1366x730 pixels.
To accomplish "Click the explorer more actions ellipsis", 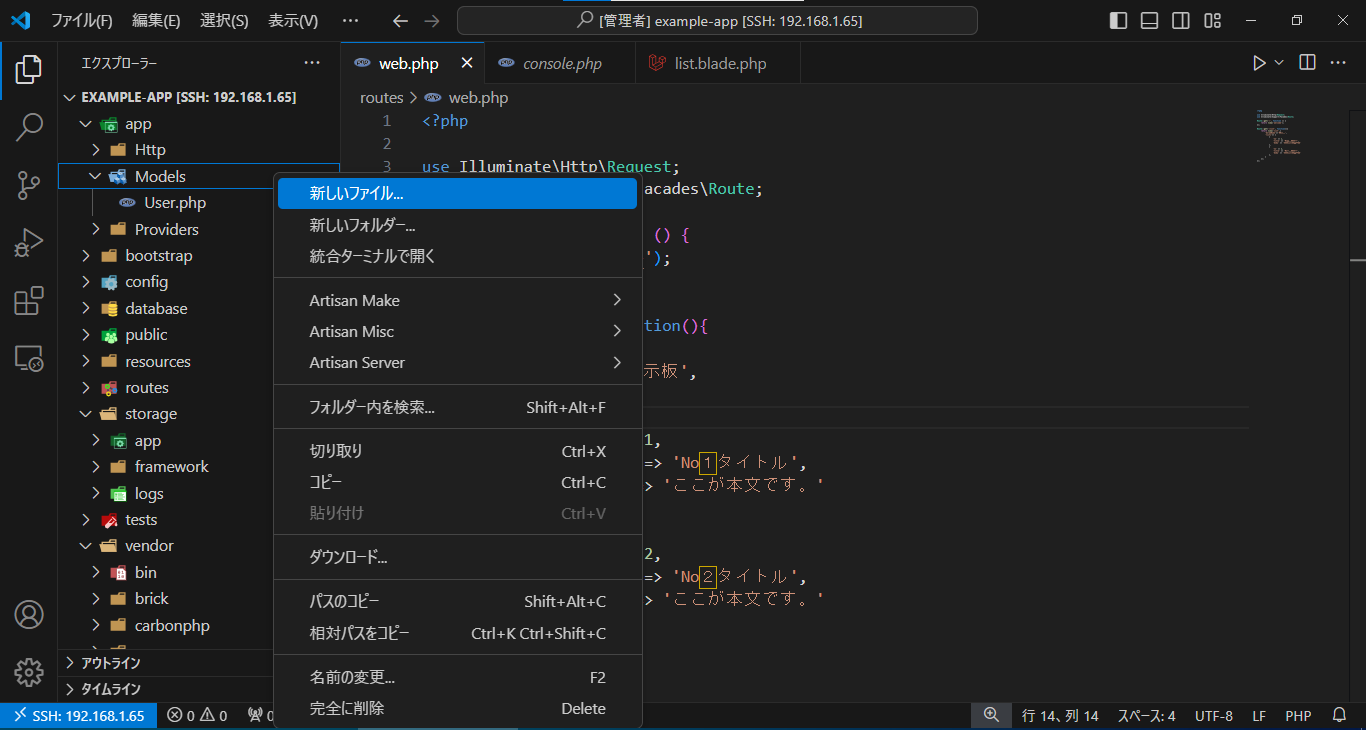I will pyautogui.click(x=312, y=63).
